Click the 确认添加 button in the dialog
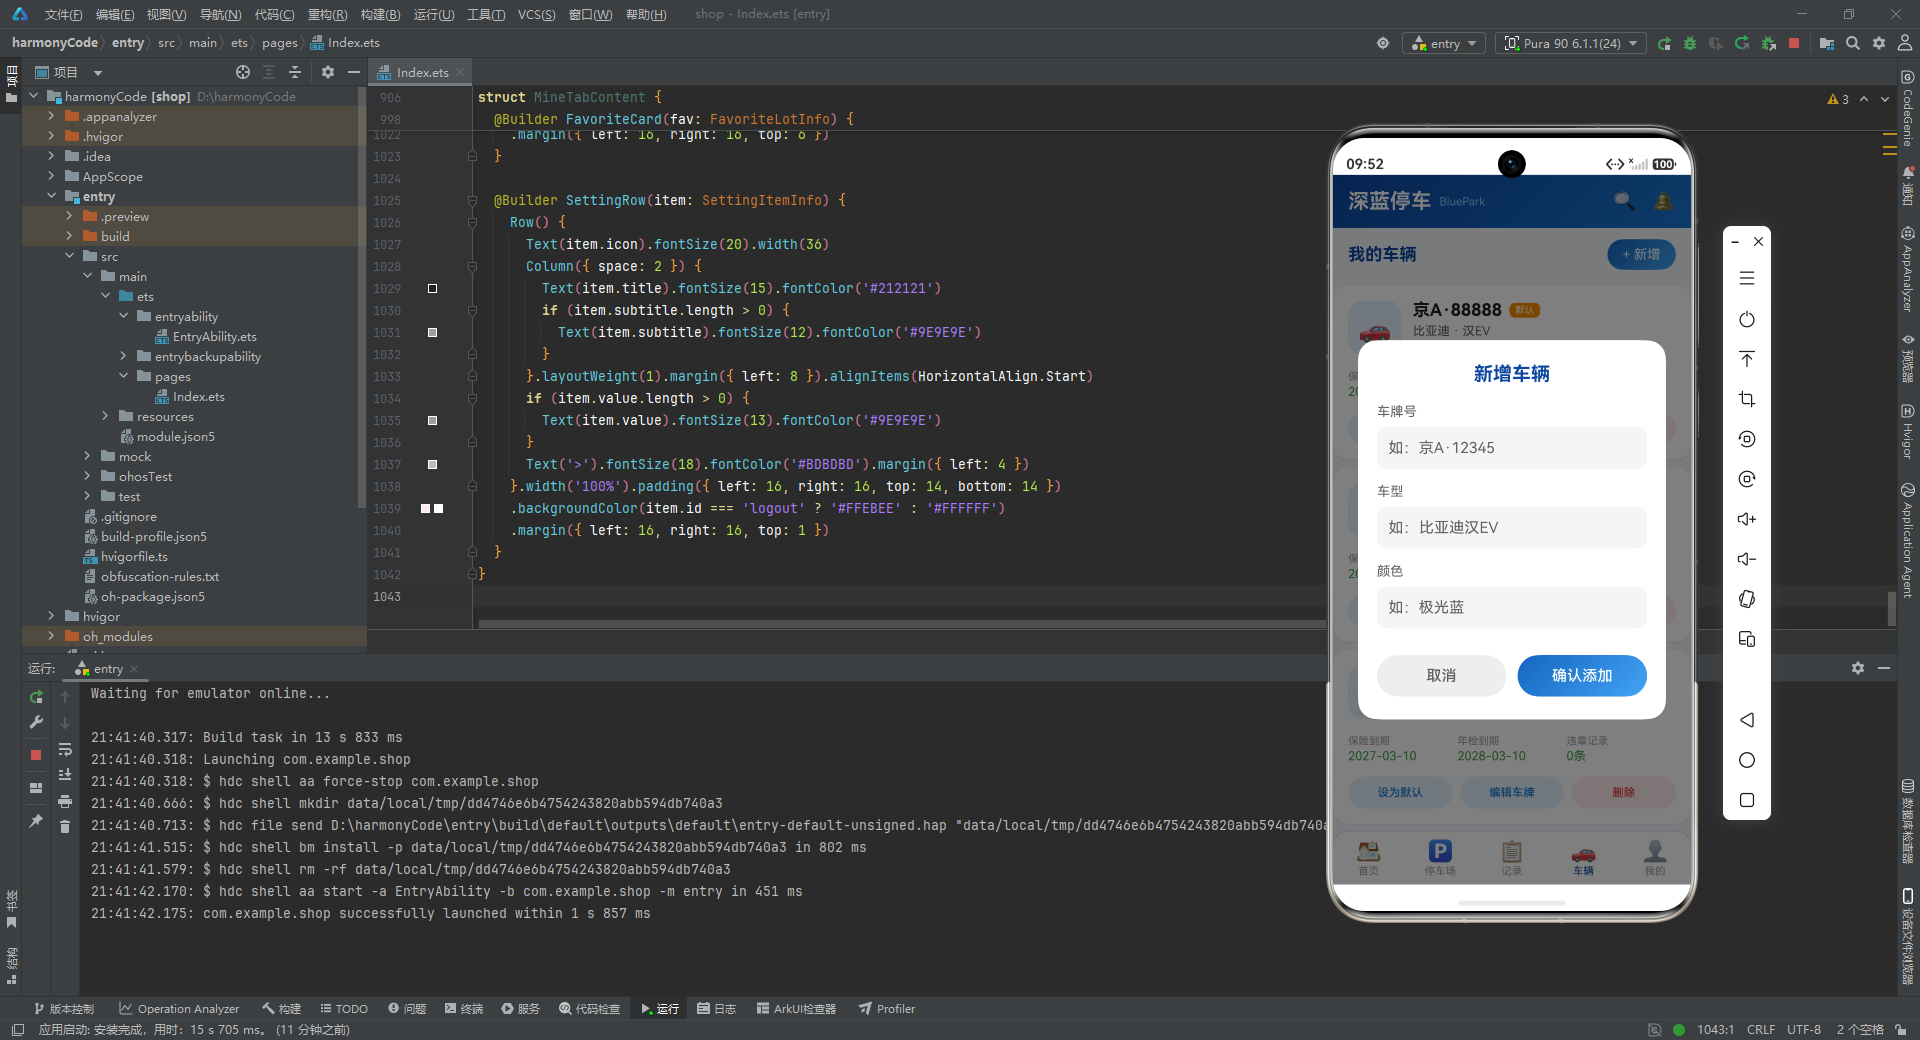This screenshot has height=1040, width=1920. [x=1582, y=676]
